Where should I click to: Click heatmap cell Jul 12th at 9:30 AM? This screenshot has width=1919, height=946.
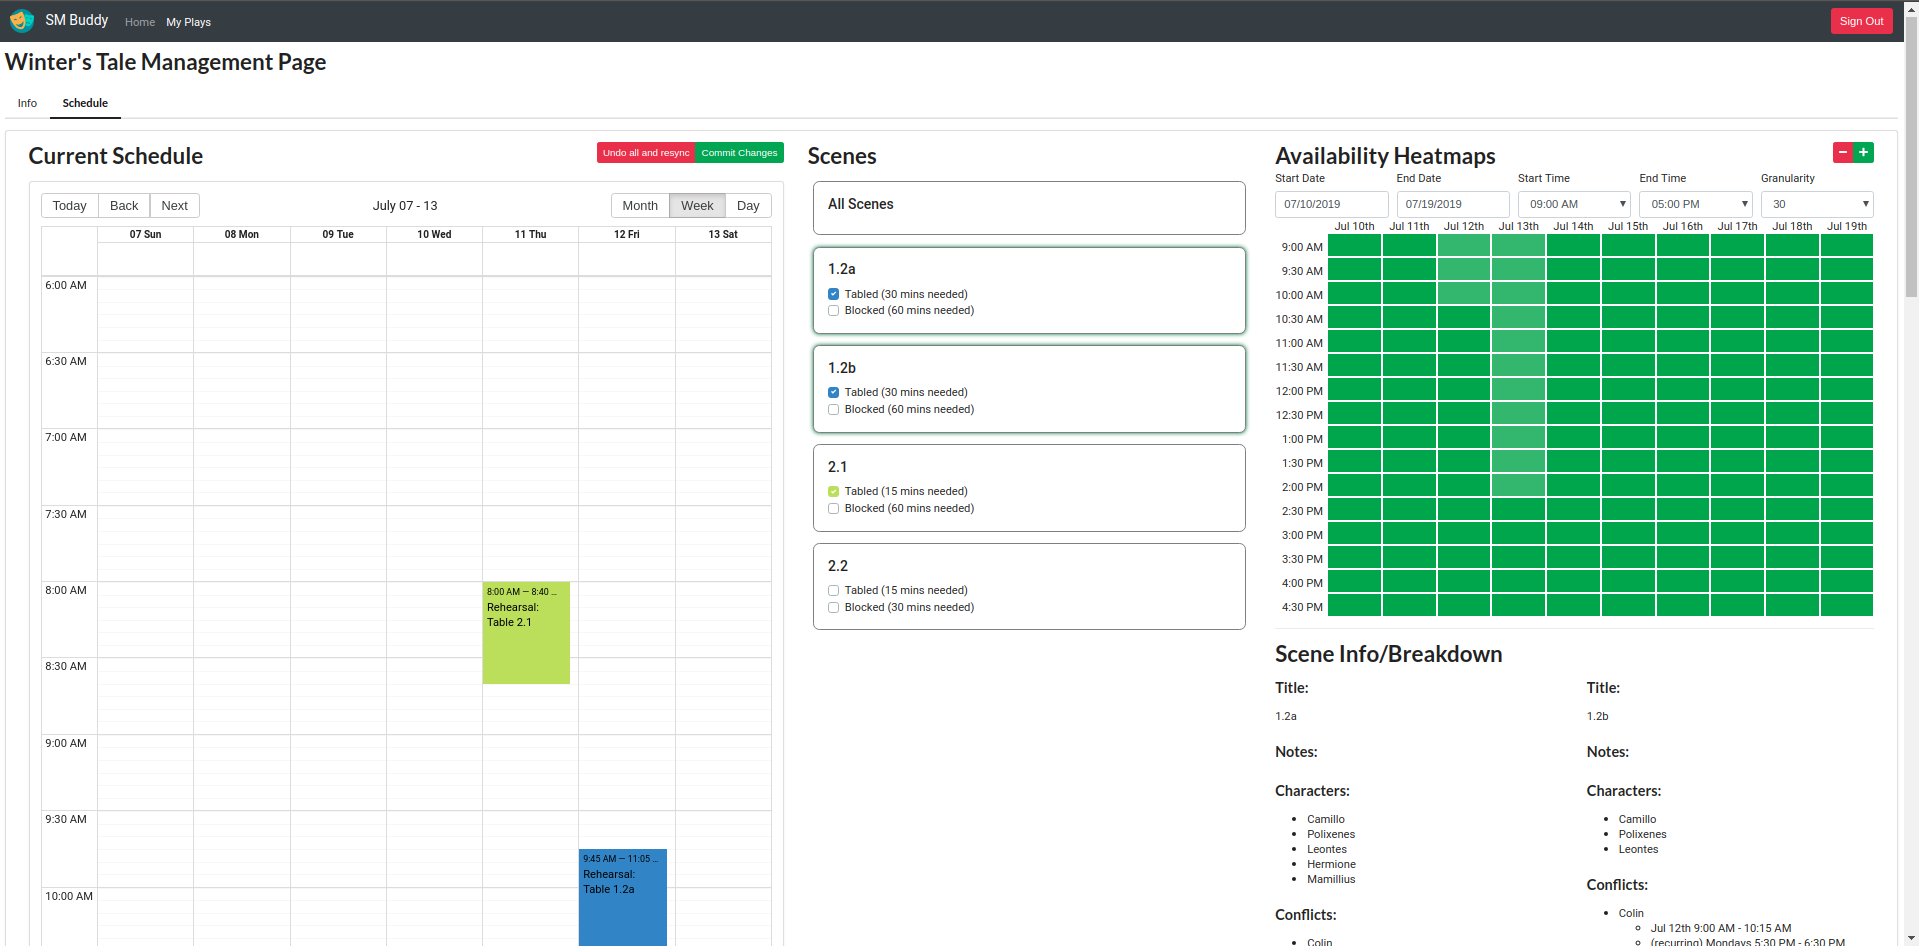[1464, 270]
